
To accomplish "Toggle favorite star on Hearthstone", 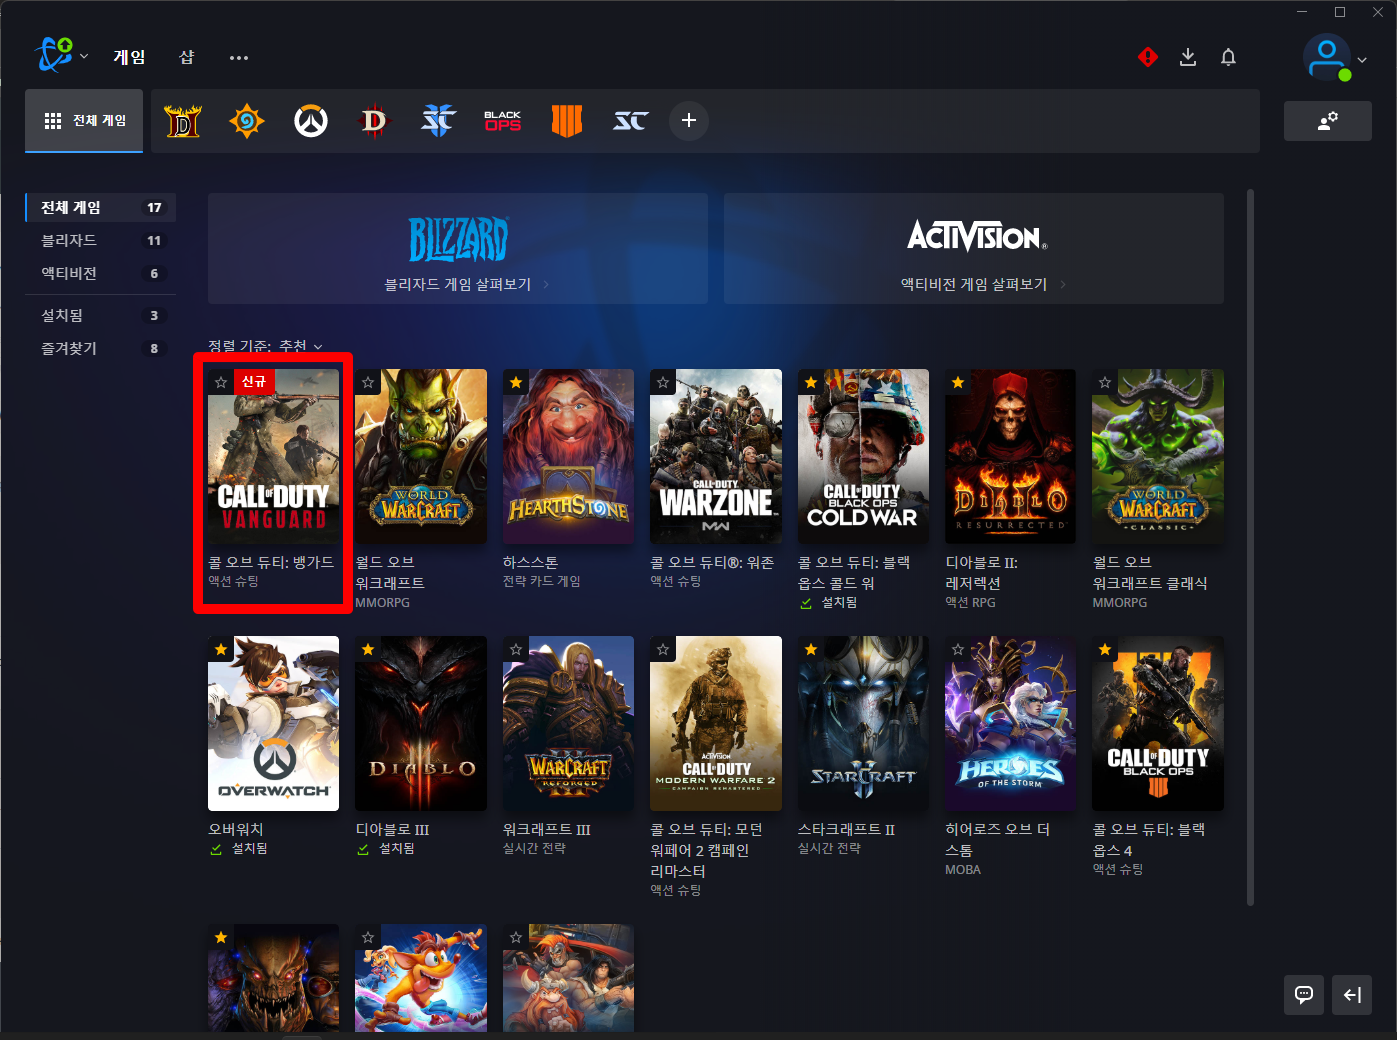I will [x=516, y=382].
